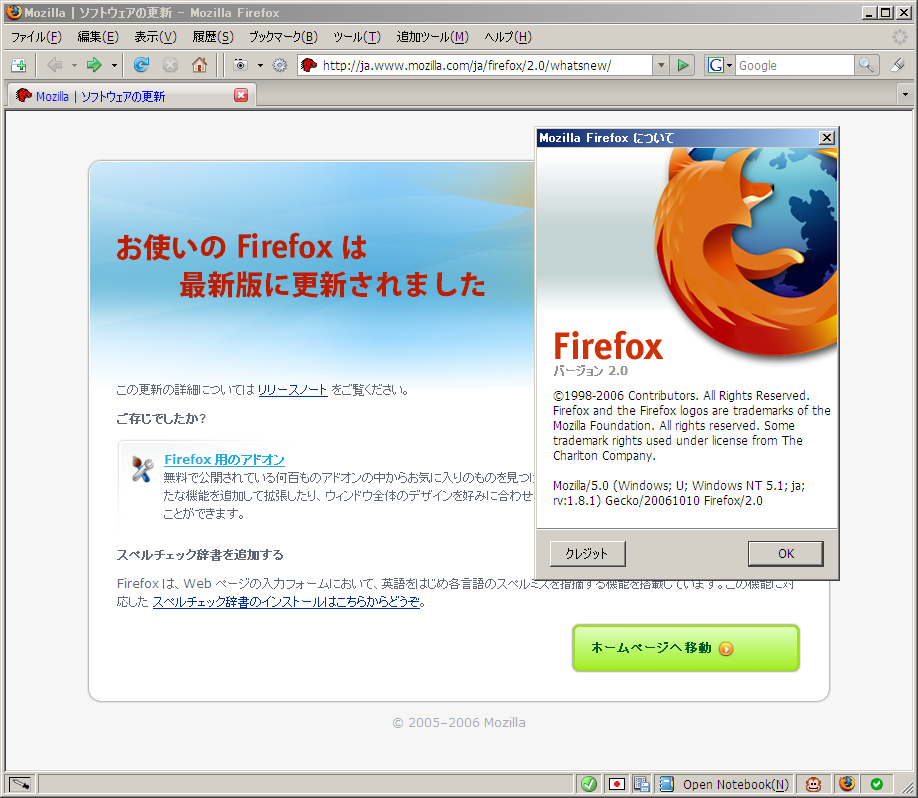Click the search magnifier icon

866,65
